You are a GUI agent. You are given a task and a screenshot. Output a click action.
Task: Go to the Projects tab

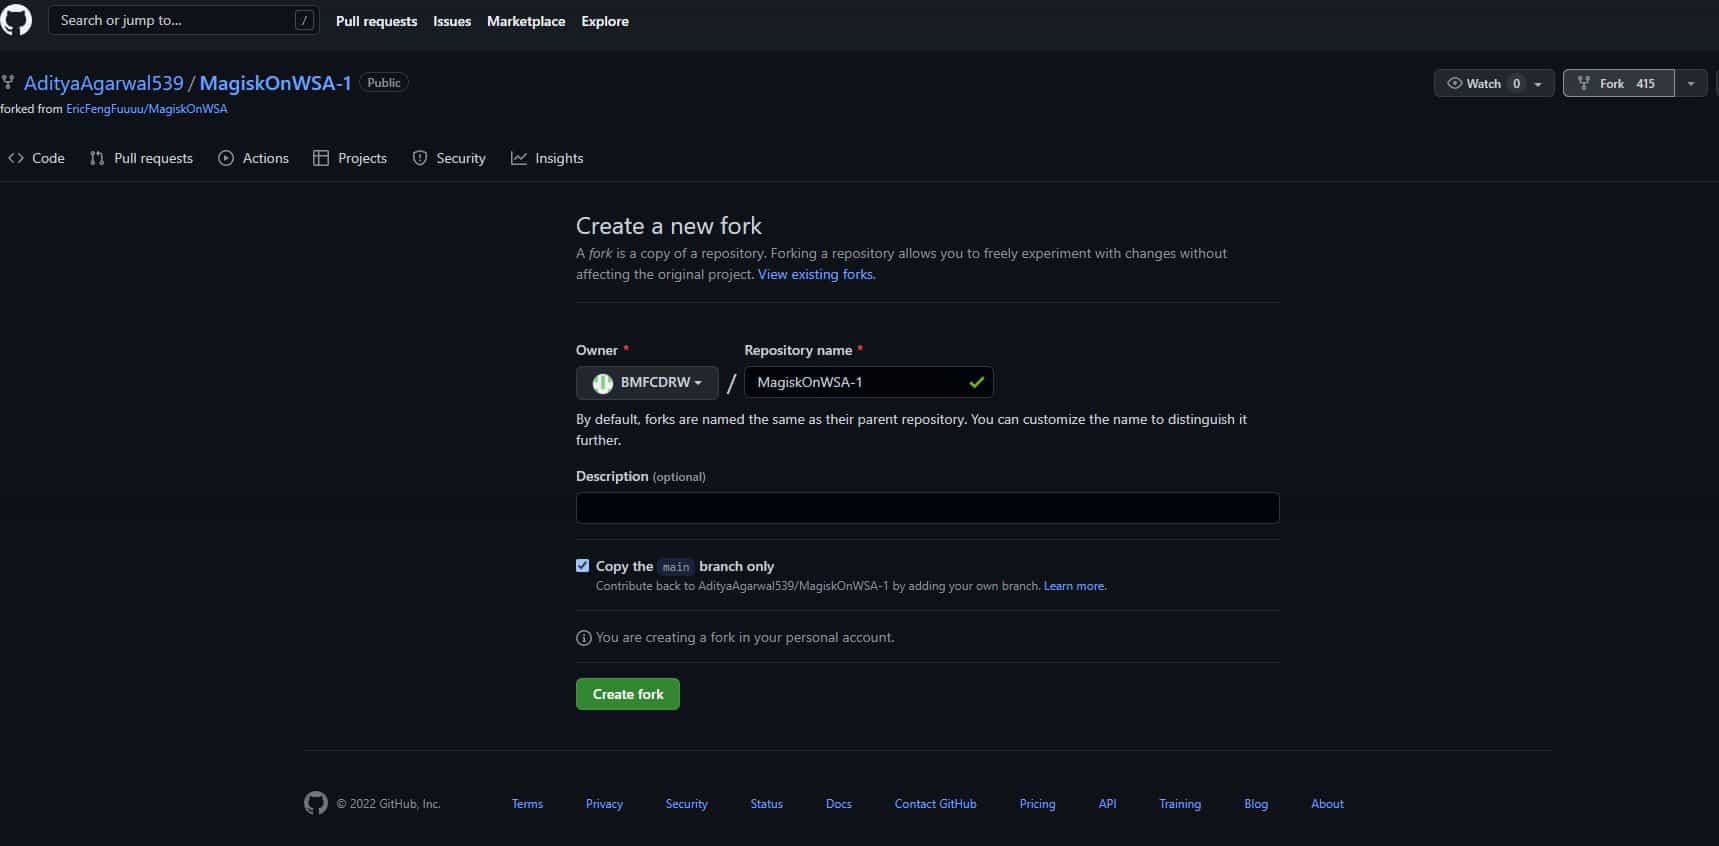(350, 158)
